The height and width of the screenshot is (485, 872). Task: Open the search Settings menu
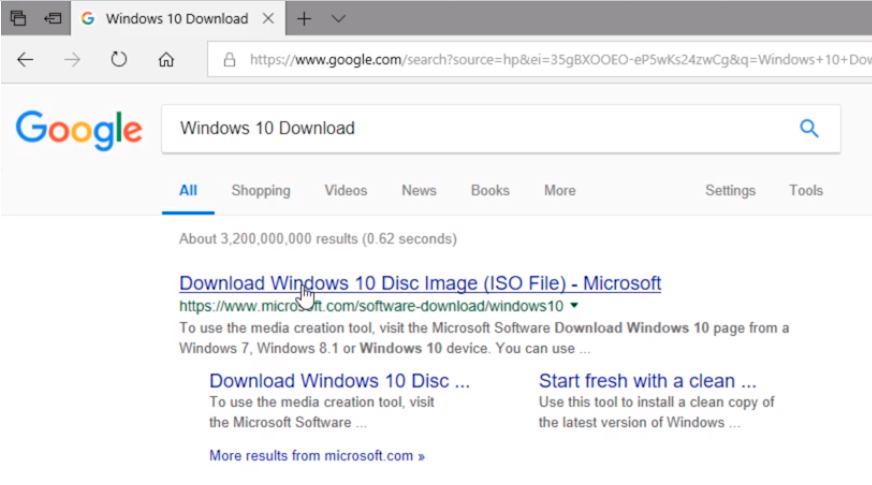(730, 190)
